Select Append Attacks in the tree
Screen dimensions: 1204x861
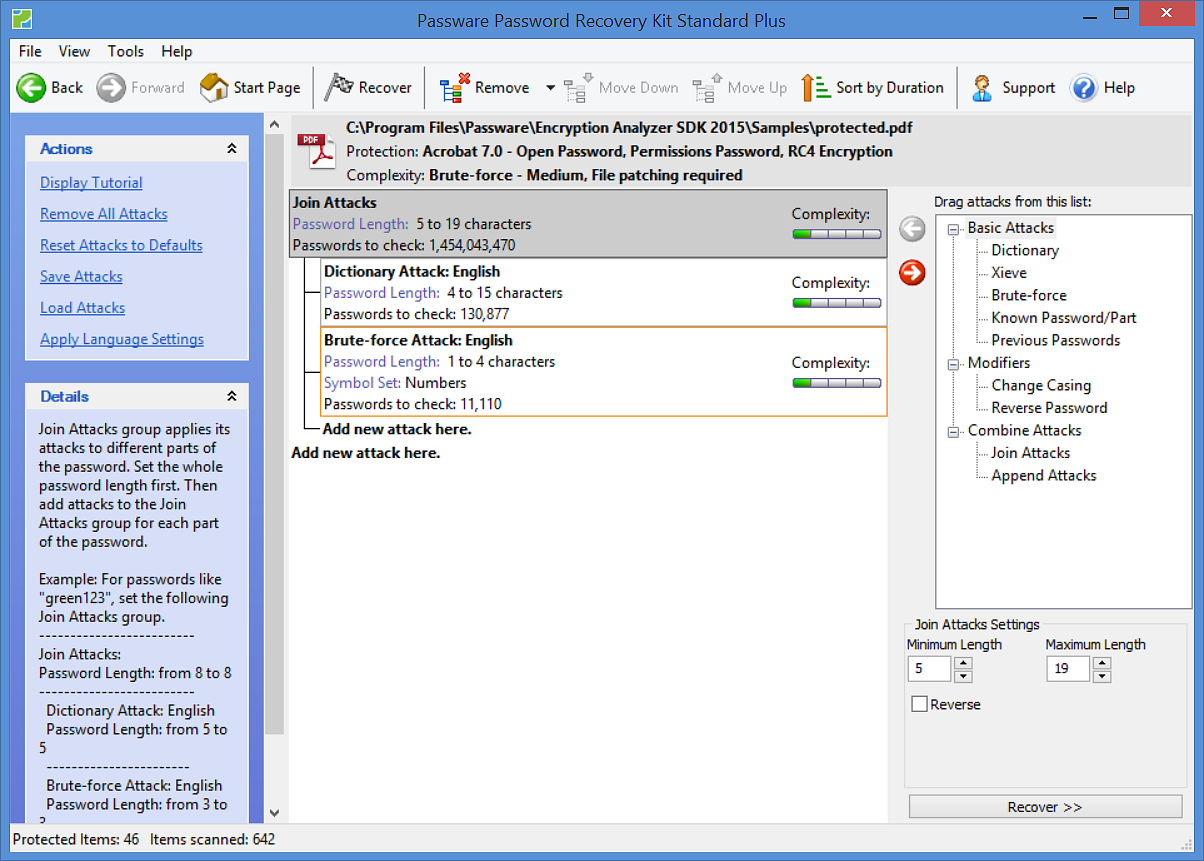(x=1044, y=475)
